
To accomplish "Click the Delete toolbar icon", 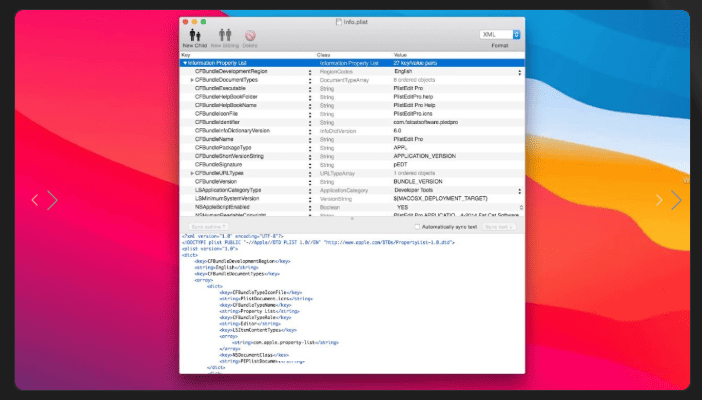I will (250, 35).
